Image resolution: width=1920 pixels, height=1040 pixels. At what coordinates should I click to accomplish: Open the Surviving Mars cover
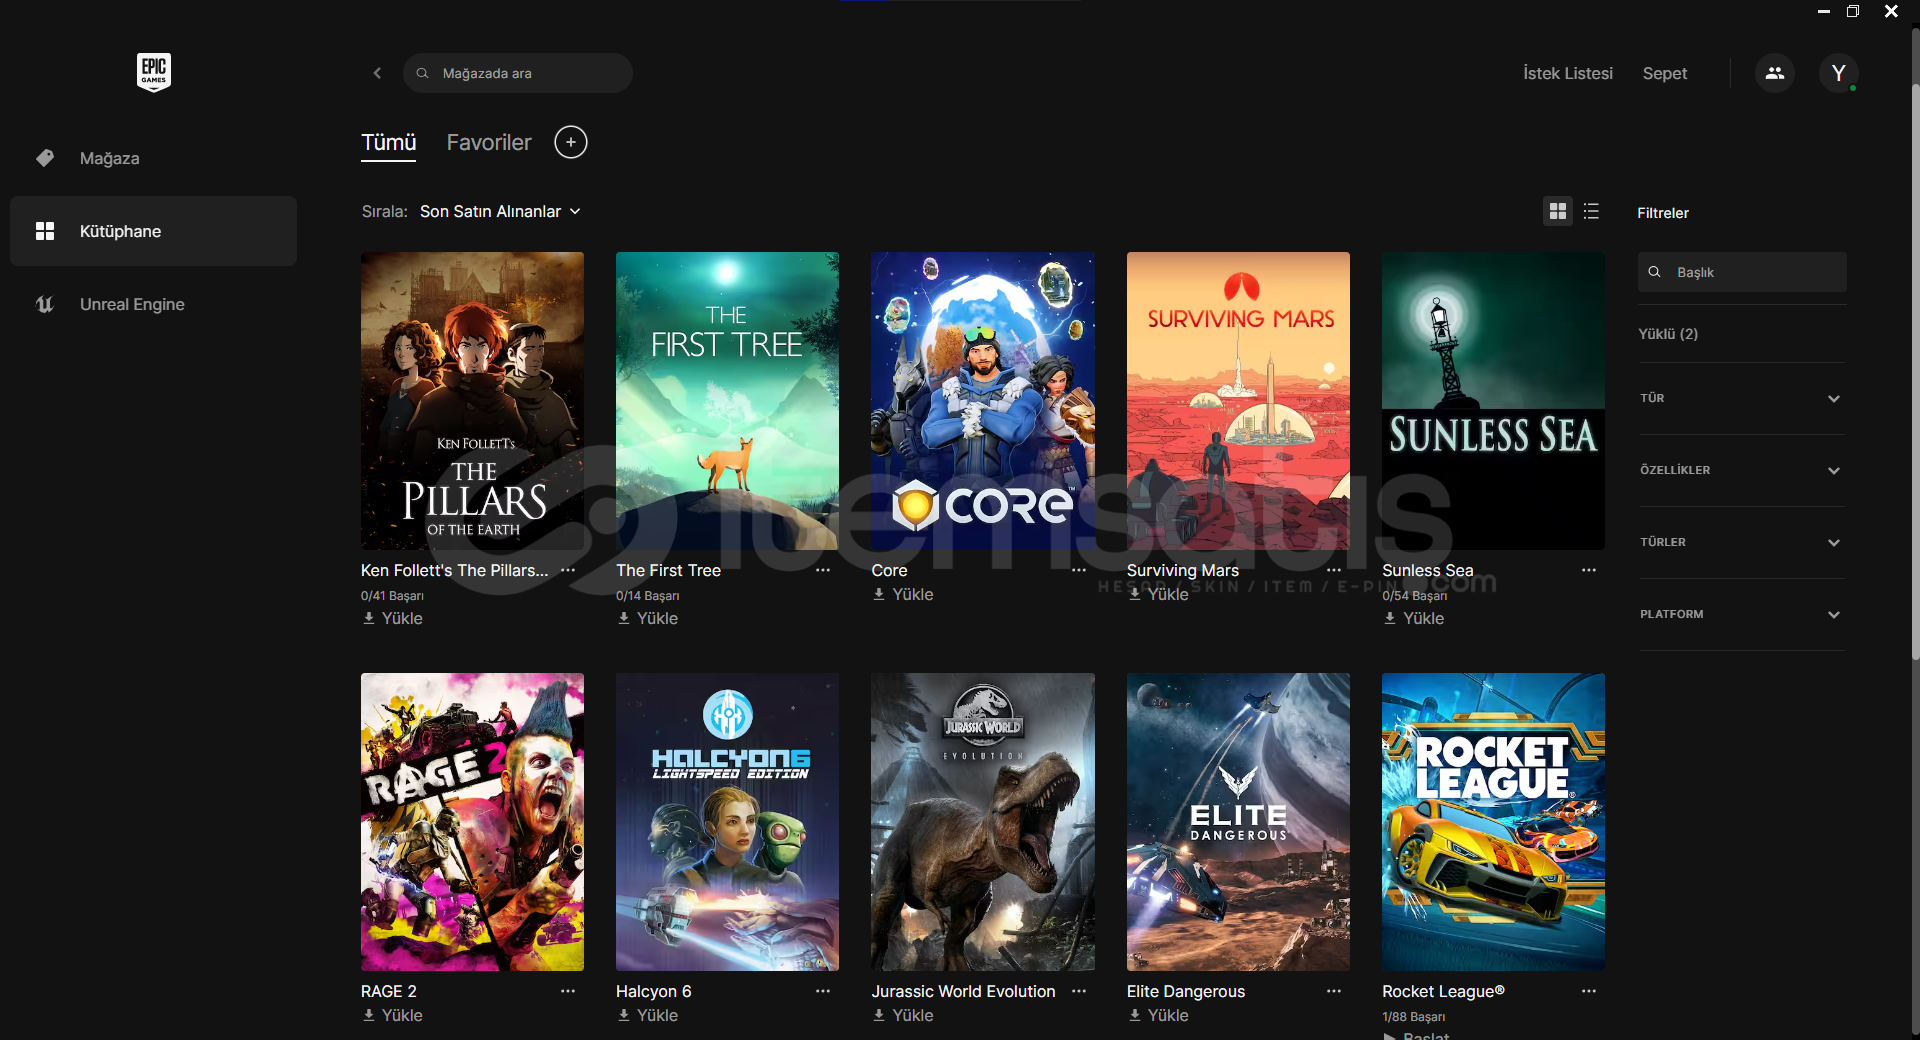1238,401
